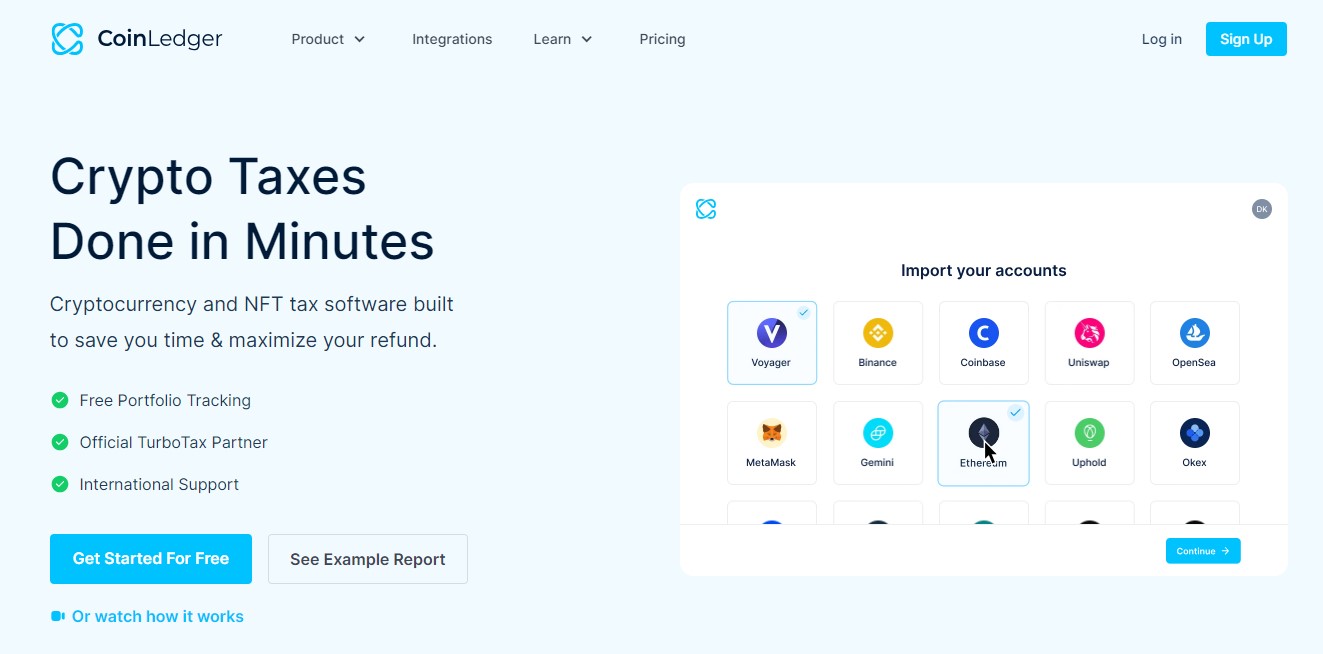This screenshot has height=654, width=1323.
Task: Click the CoinLedger brand name text
Action: tap(160, 39)
